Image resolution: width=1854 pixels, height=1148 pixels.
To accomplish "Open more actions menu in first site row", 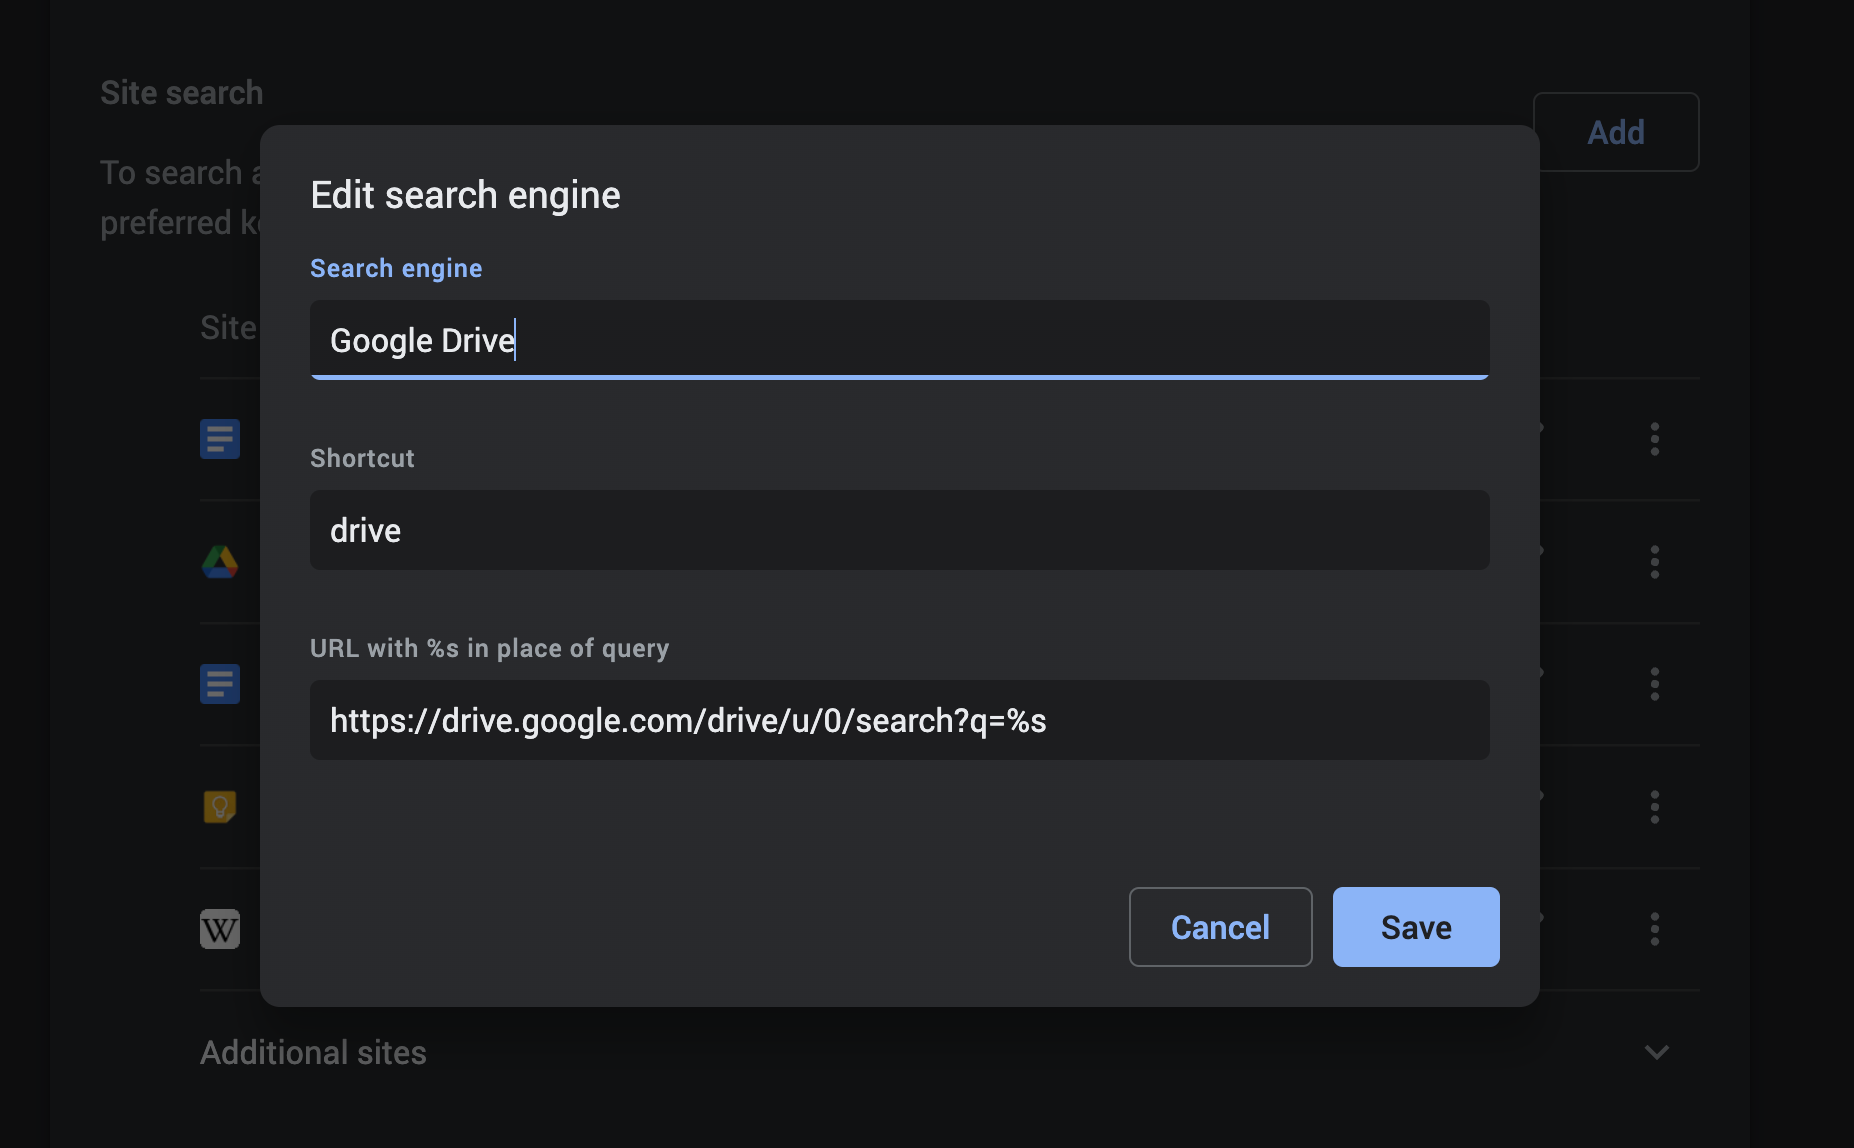I will point(1655,439).
